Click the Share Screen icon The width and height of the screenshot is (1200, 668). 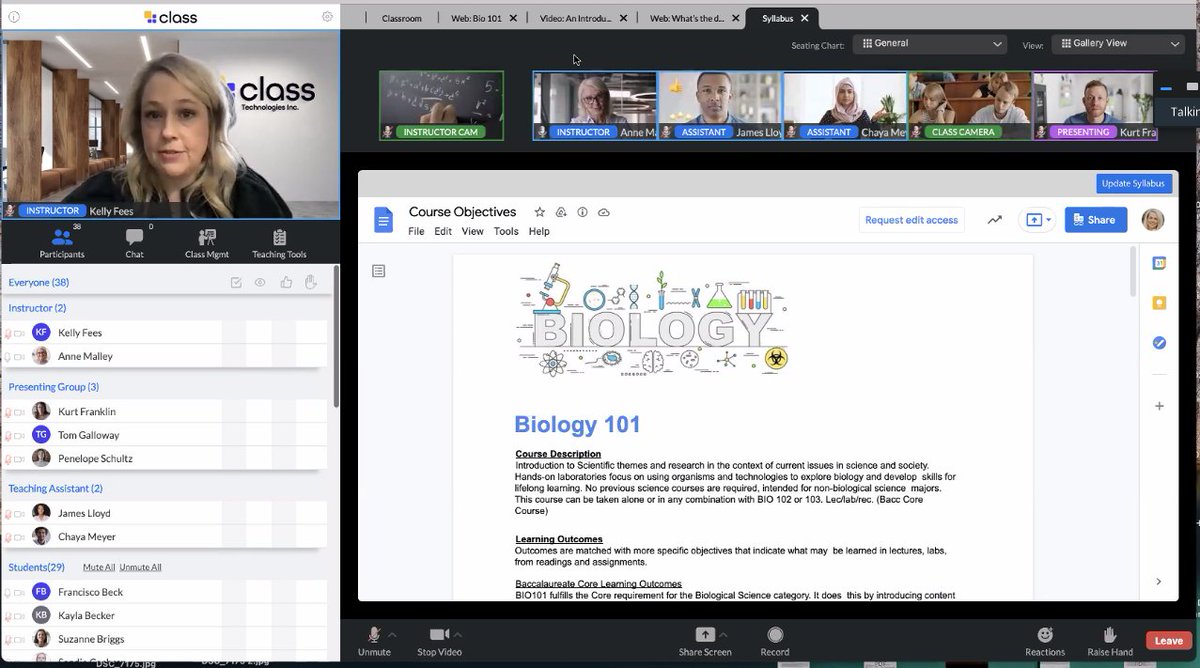[x=705, y=635]
